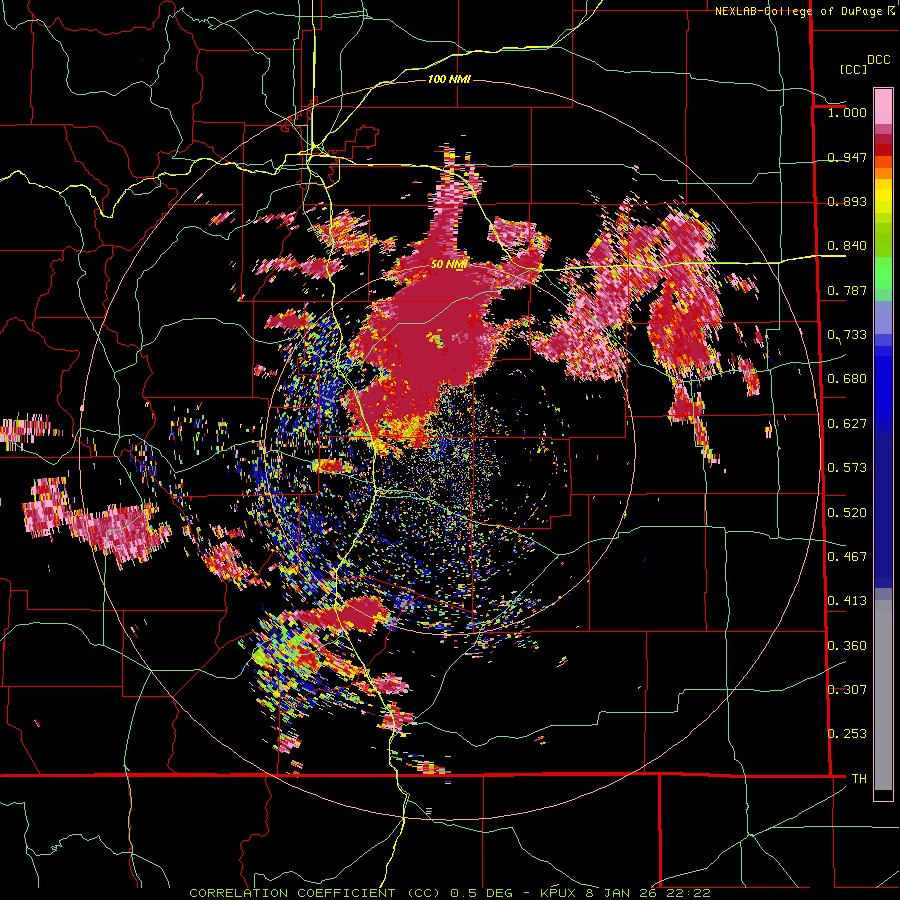Select the 0.680 scale value
The height and width of the screenshot is (900, 900).
click(847, 379)
